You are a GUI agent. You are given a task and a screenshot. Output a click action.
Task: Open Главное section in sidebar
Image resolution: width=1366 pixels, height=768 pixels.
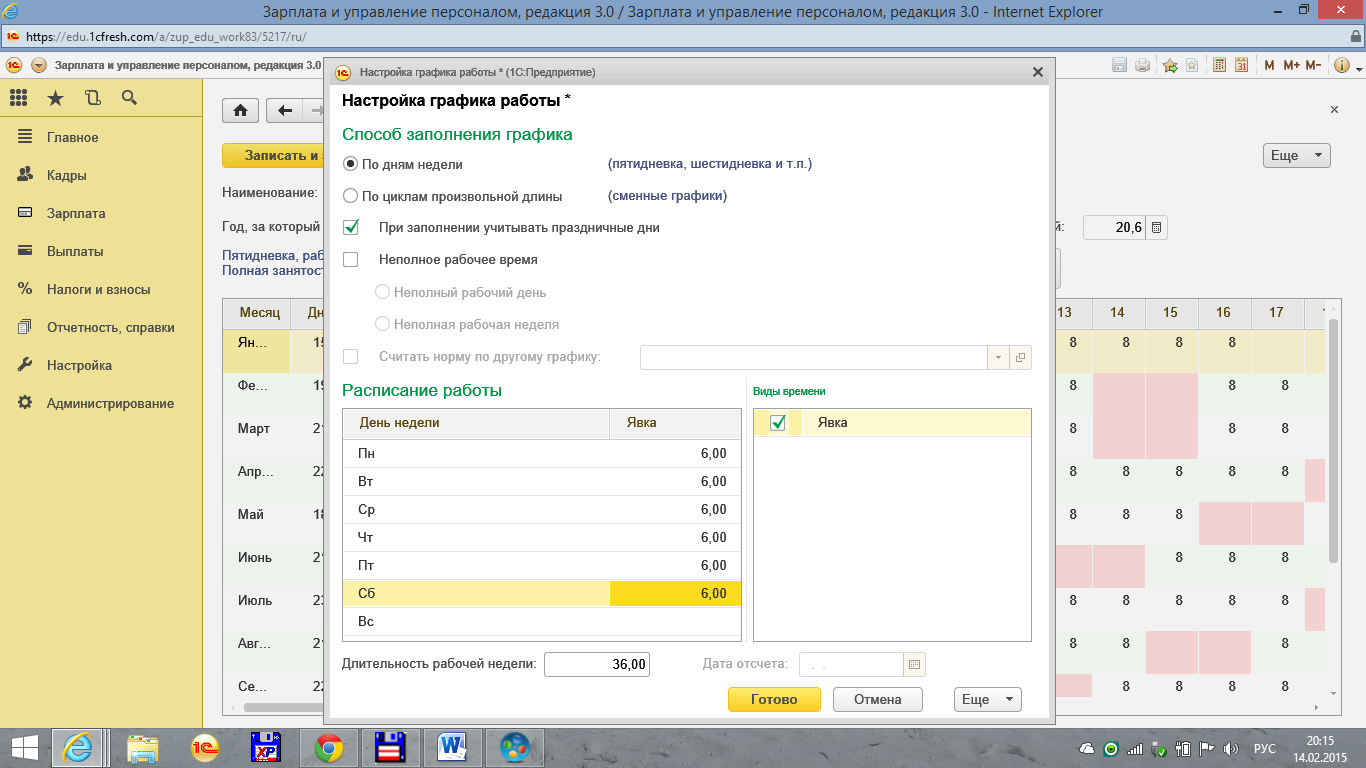coord(72,137)
